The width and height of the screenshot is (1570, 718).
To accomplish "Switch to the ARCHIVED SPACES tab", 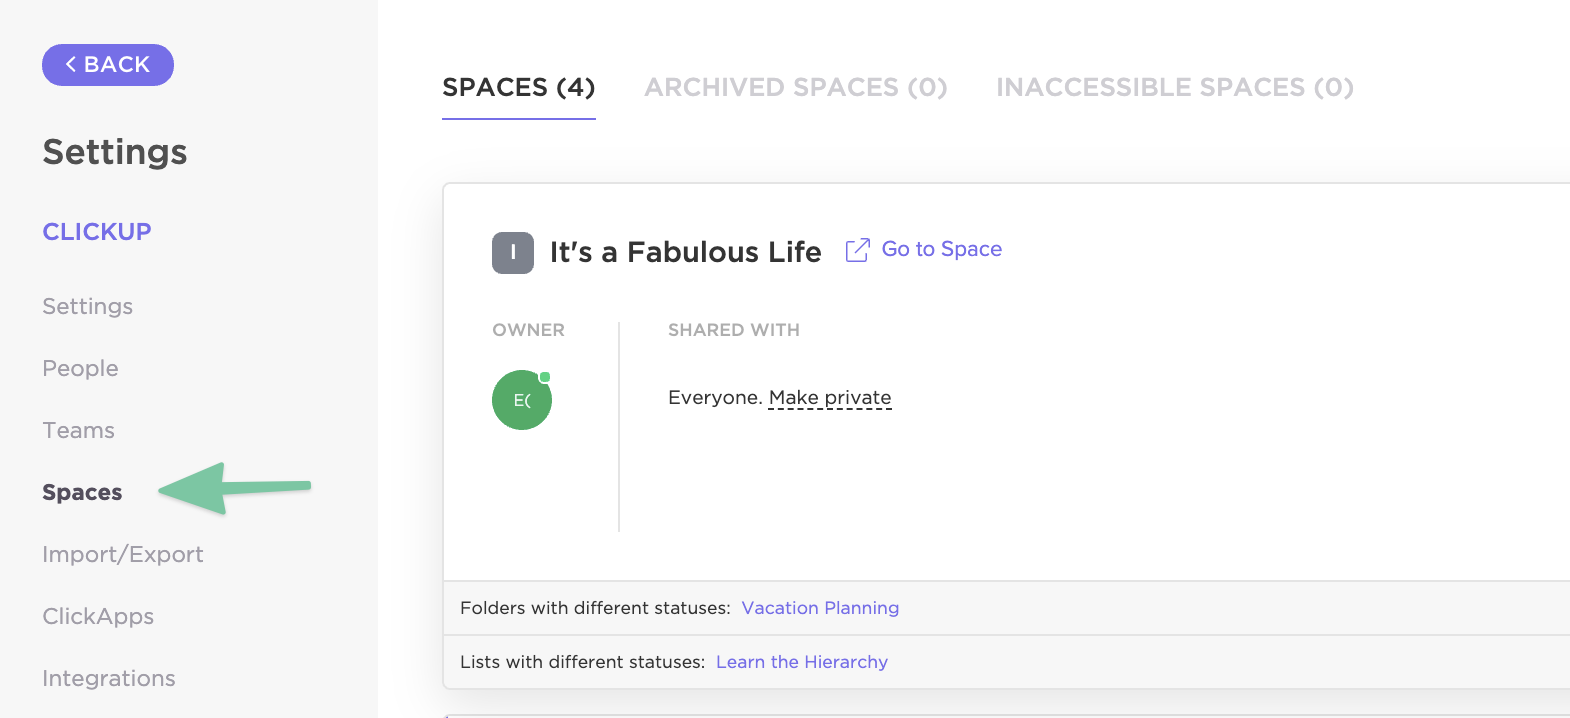I will 796,88.
